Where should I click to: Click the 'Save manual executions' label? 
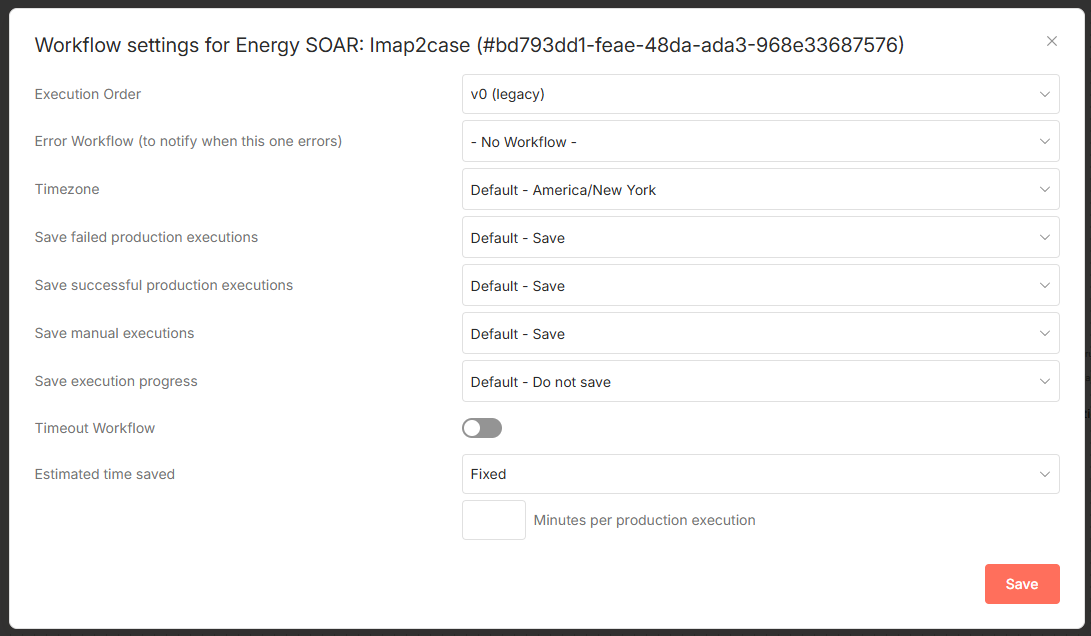tap(114, 333)
